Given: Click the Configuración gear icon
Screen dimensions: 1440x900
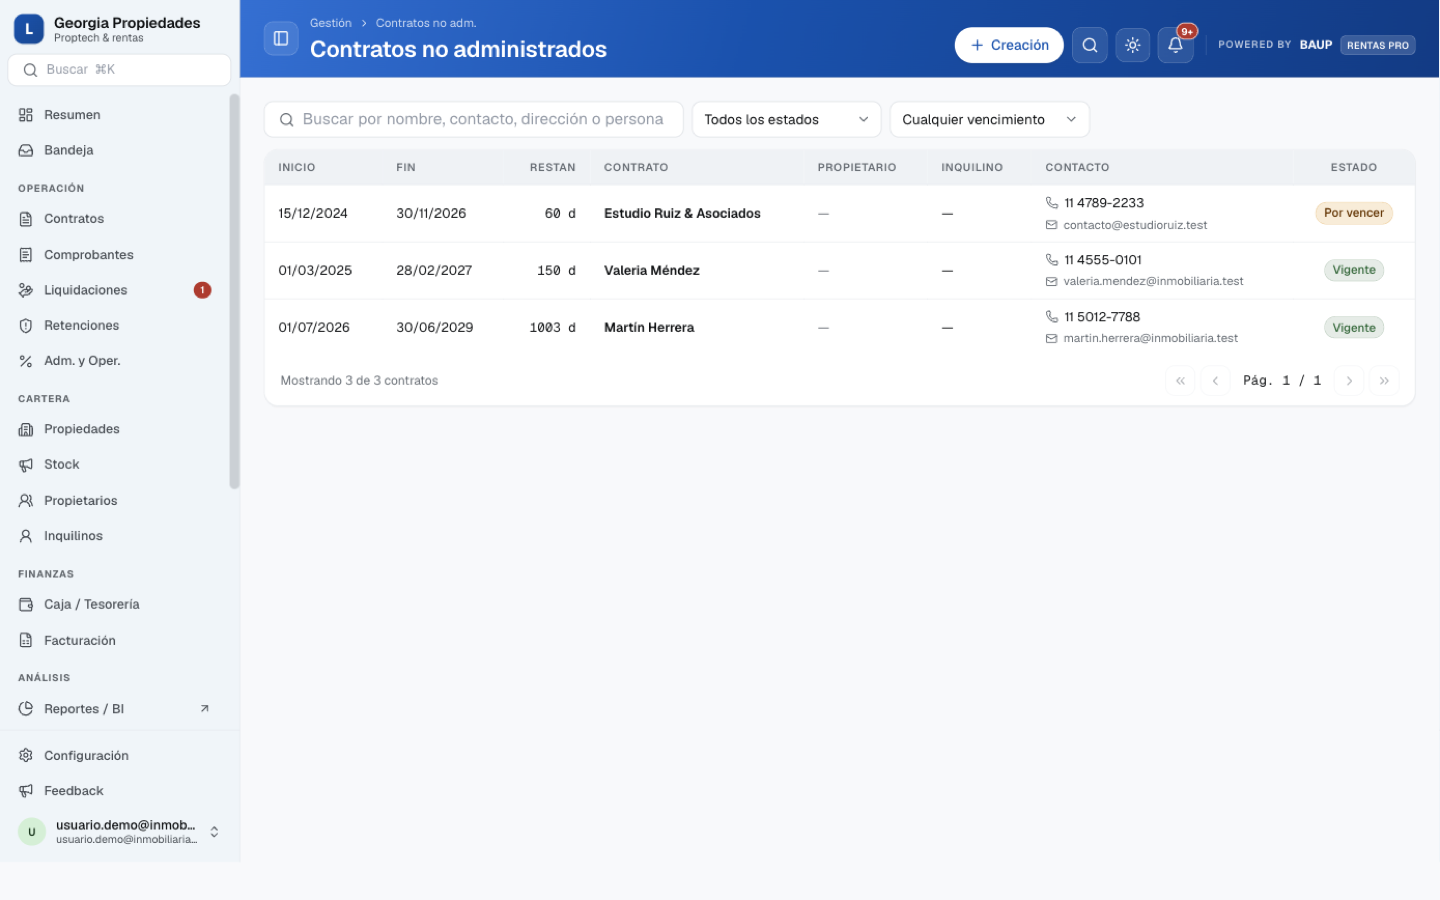Looking at the screenshot, I should point(26,756).
